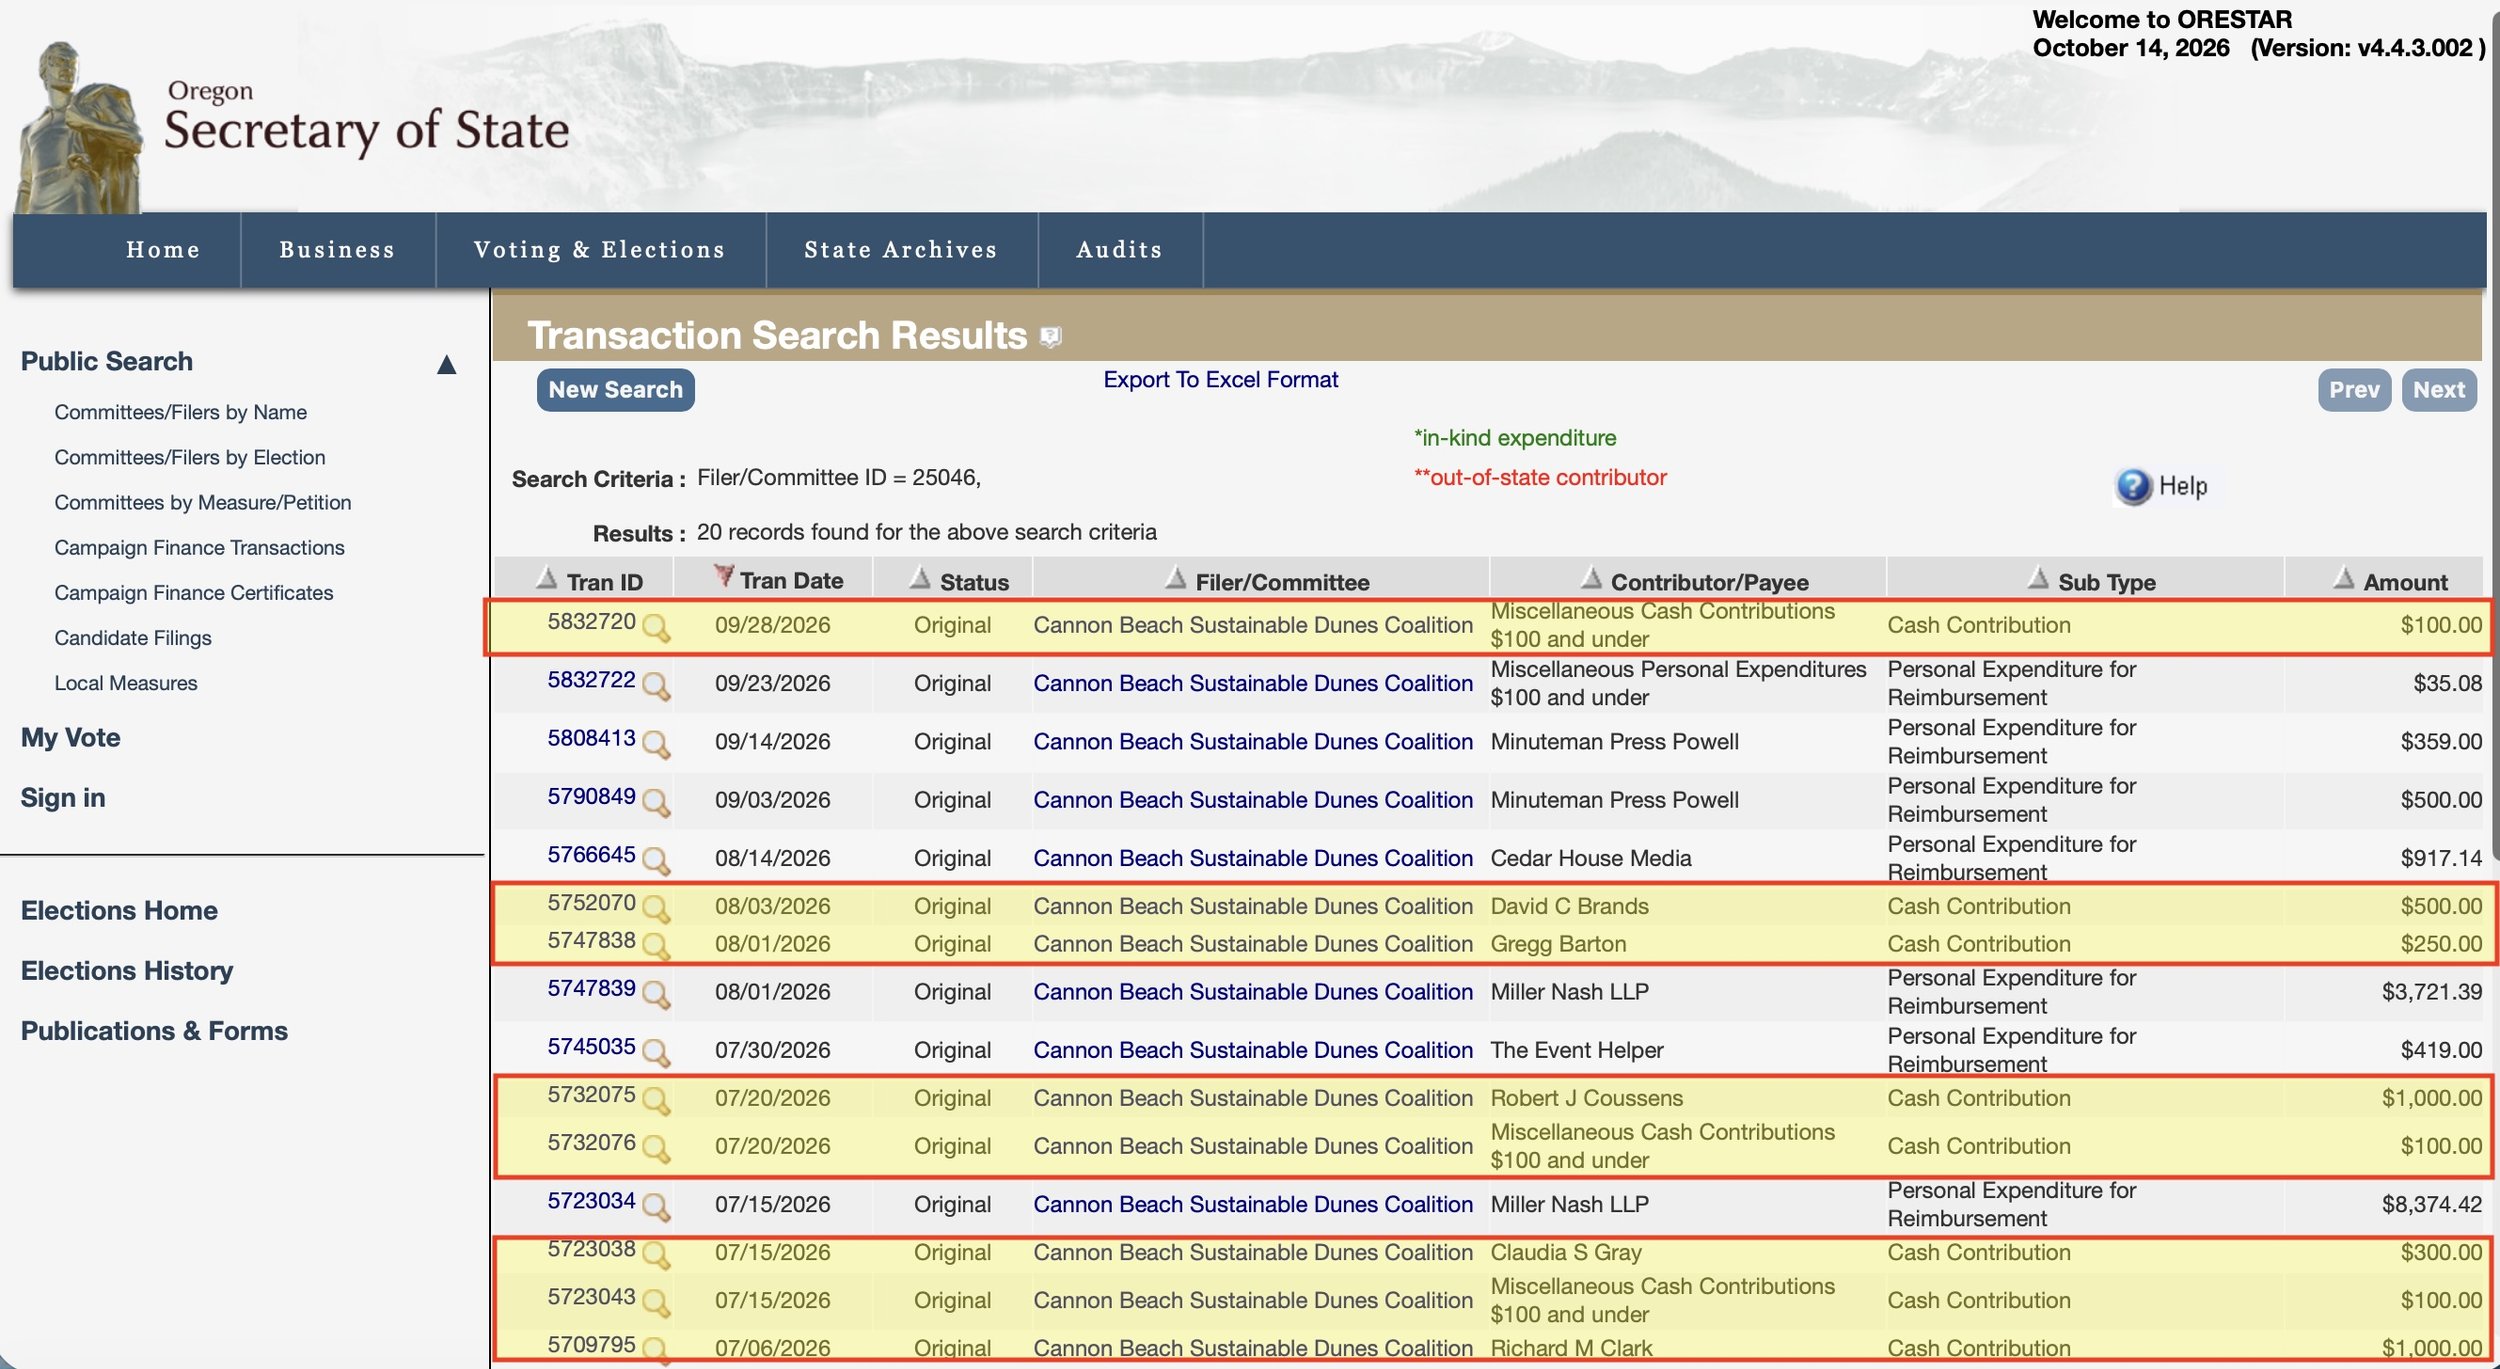Go to Prev results page
Screen dimensions: 2500x1369
pos(2354,390)
